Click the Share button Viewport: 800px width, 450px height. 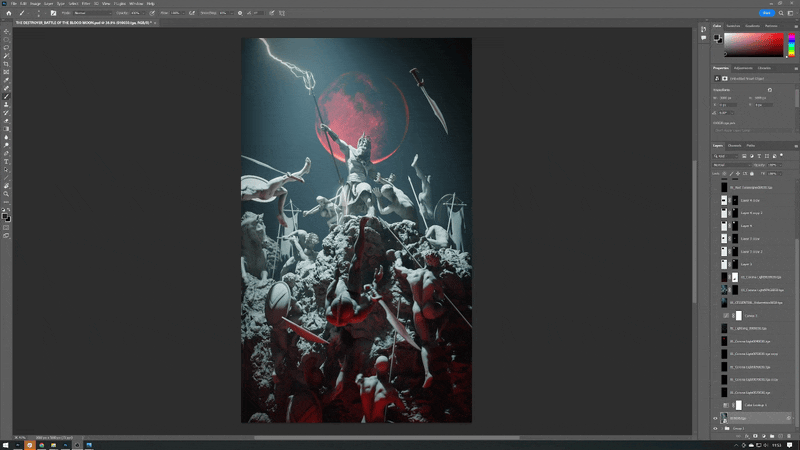(767, 13)
